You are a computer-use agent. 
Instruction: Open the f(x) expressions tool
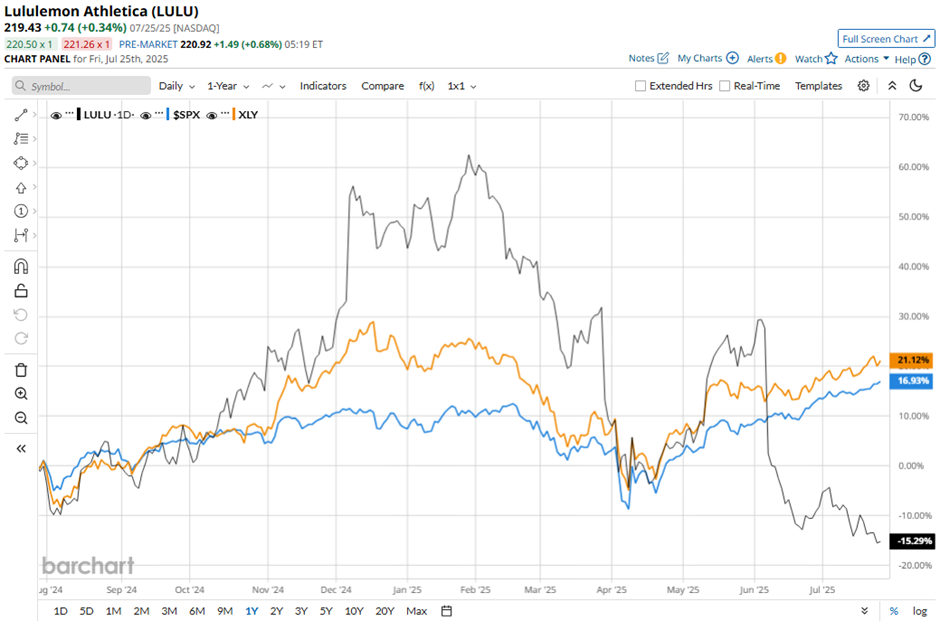[426, 86]
